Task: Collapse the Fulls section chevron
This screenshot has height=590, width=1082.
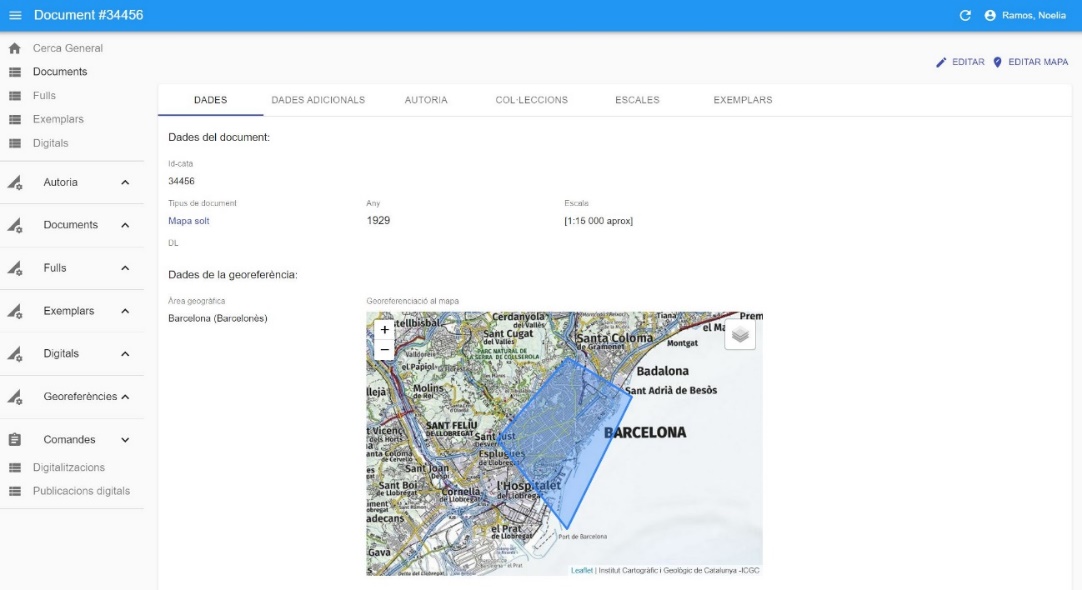Action: 125,268
